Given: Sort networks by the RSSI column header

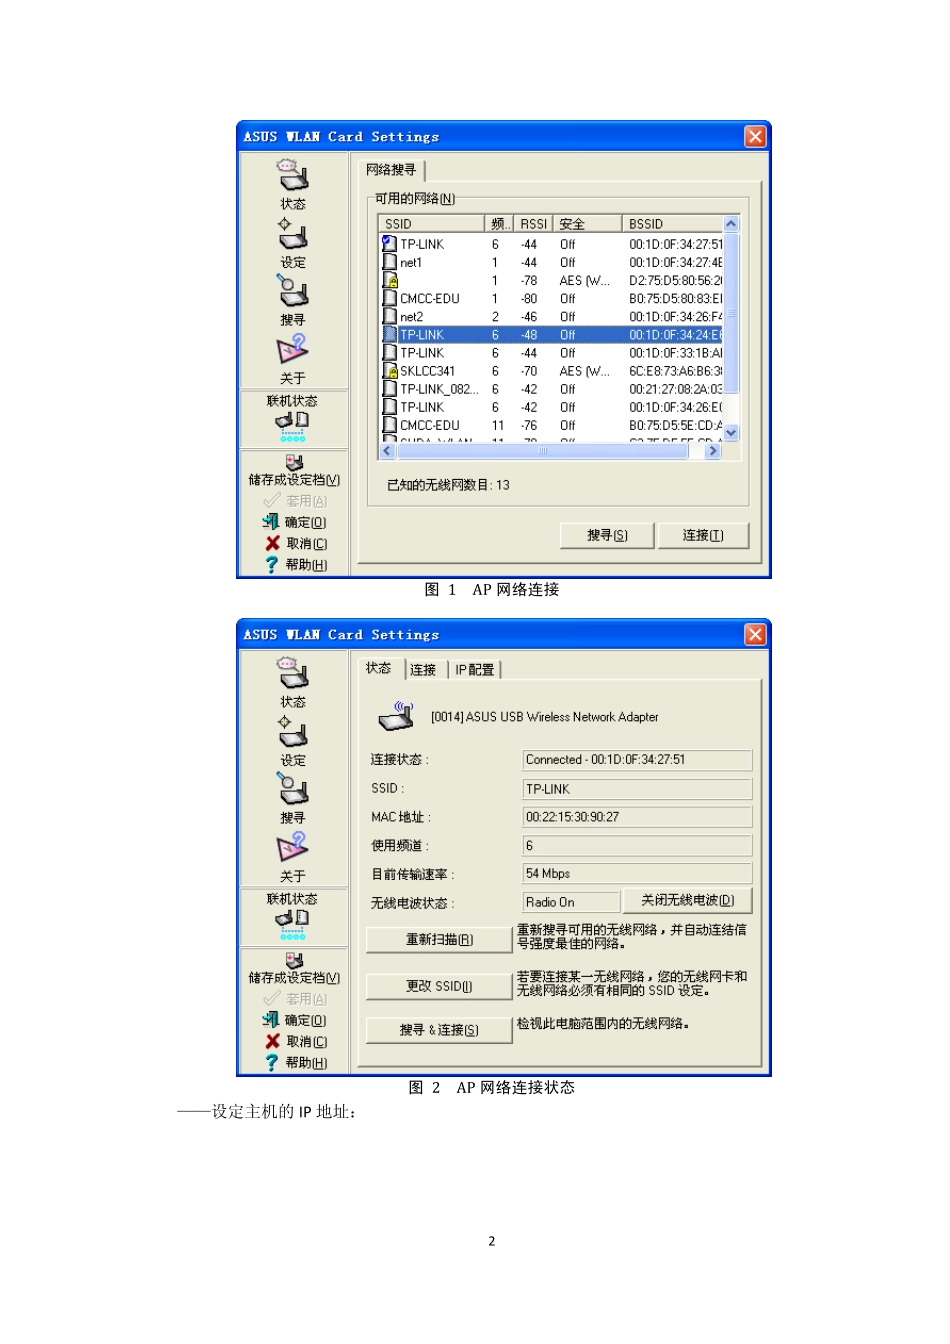Looking at the screenshot, I should tap(533, 224).
